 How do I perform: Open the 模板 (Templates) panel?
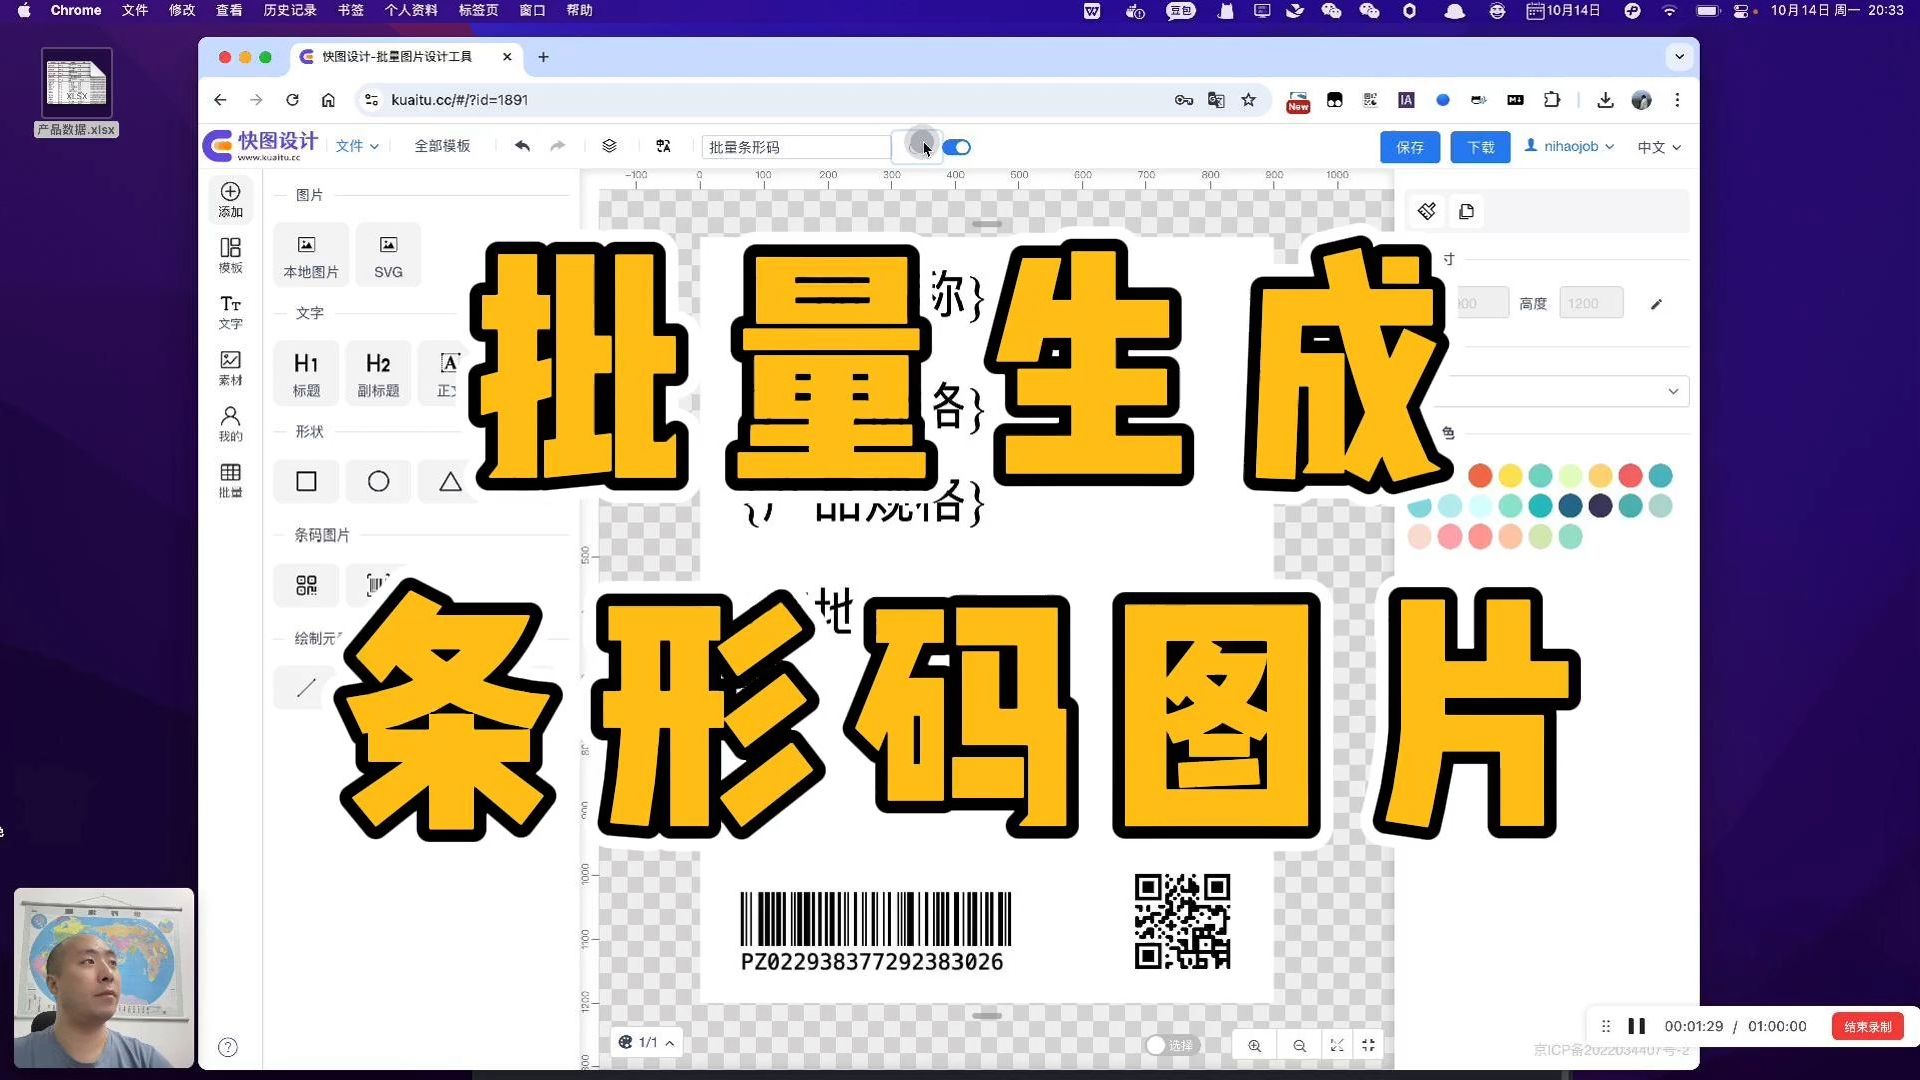(x=230, y=252)
